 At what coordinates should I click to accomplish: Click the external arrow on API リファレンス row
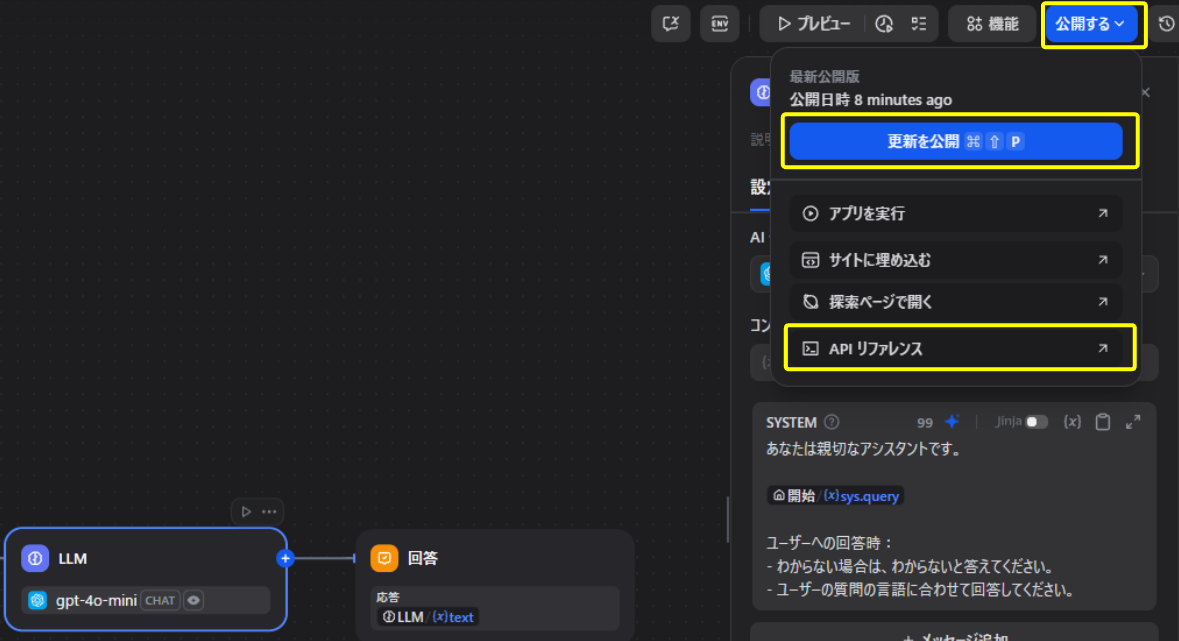coord(1103,348)
